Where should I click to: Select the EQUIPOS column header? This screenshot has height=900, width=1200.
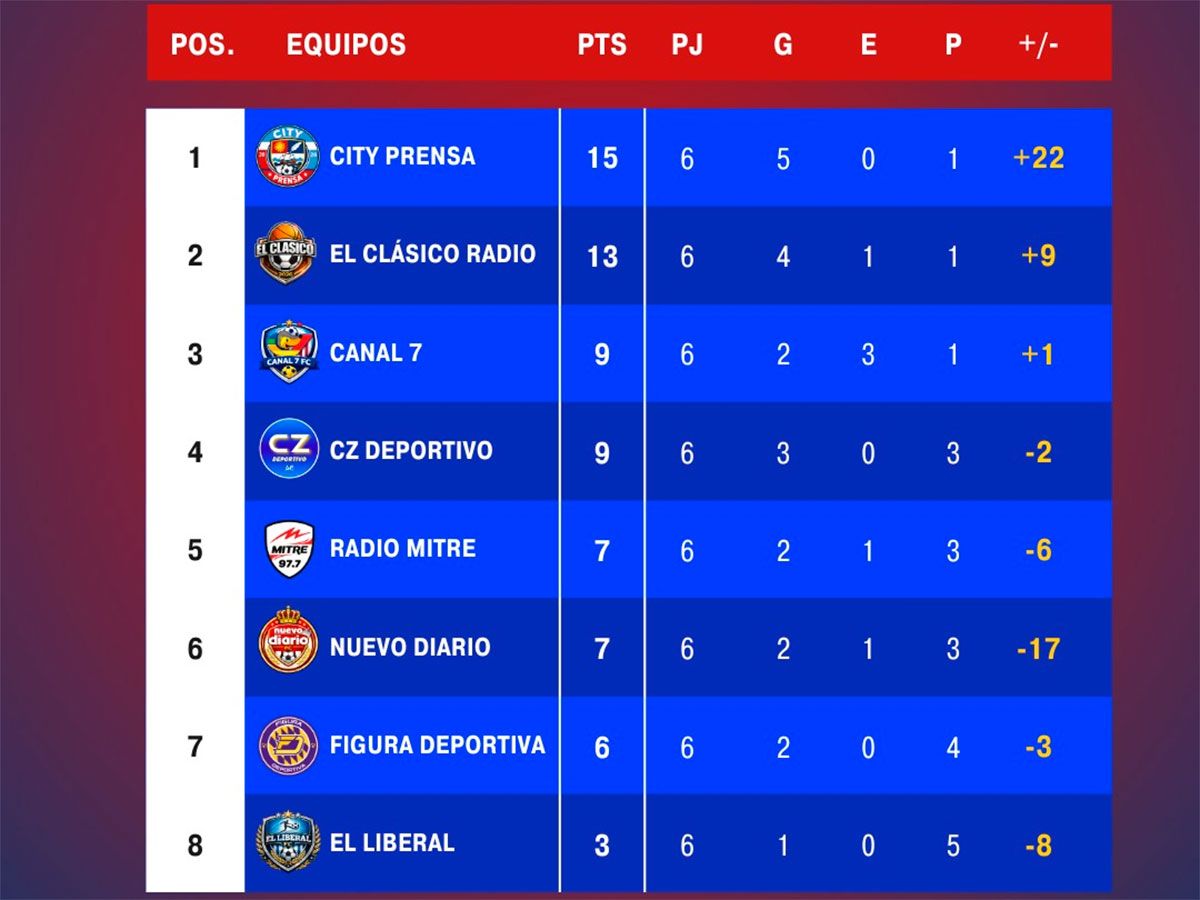[x=346, y=45]
